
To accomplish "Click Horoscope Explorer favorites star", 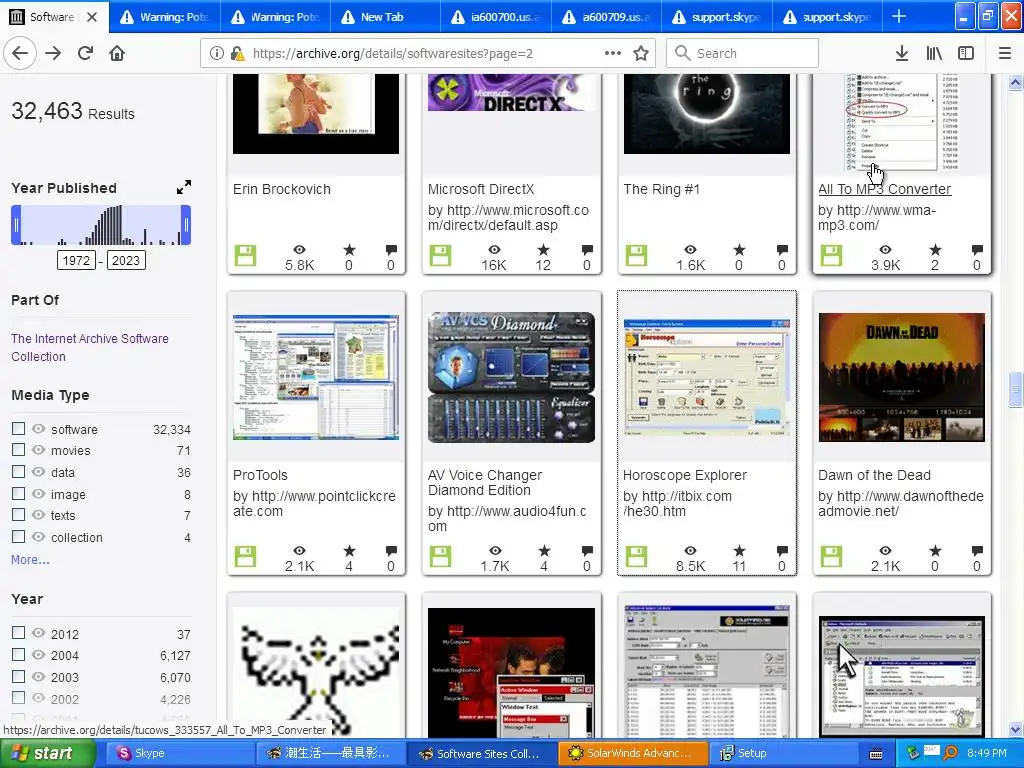I will pyautogui.click(x=739, y=551).
